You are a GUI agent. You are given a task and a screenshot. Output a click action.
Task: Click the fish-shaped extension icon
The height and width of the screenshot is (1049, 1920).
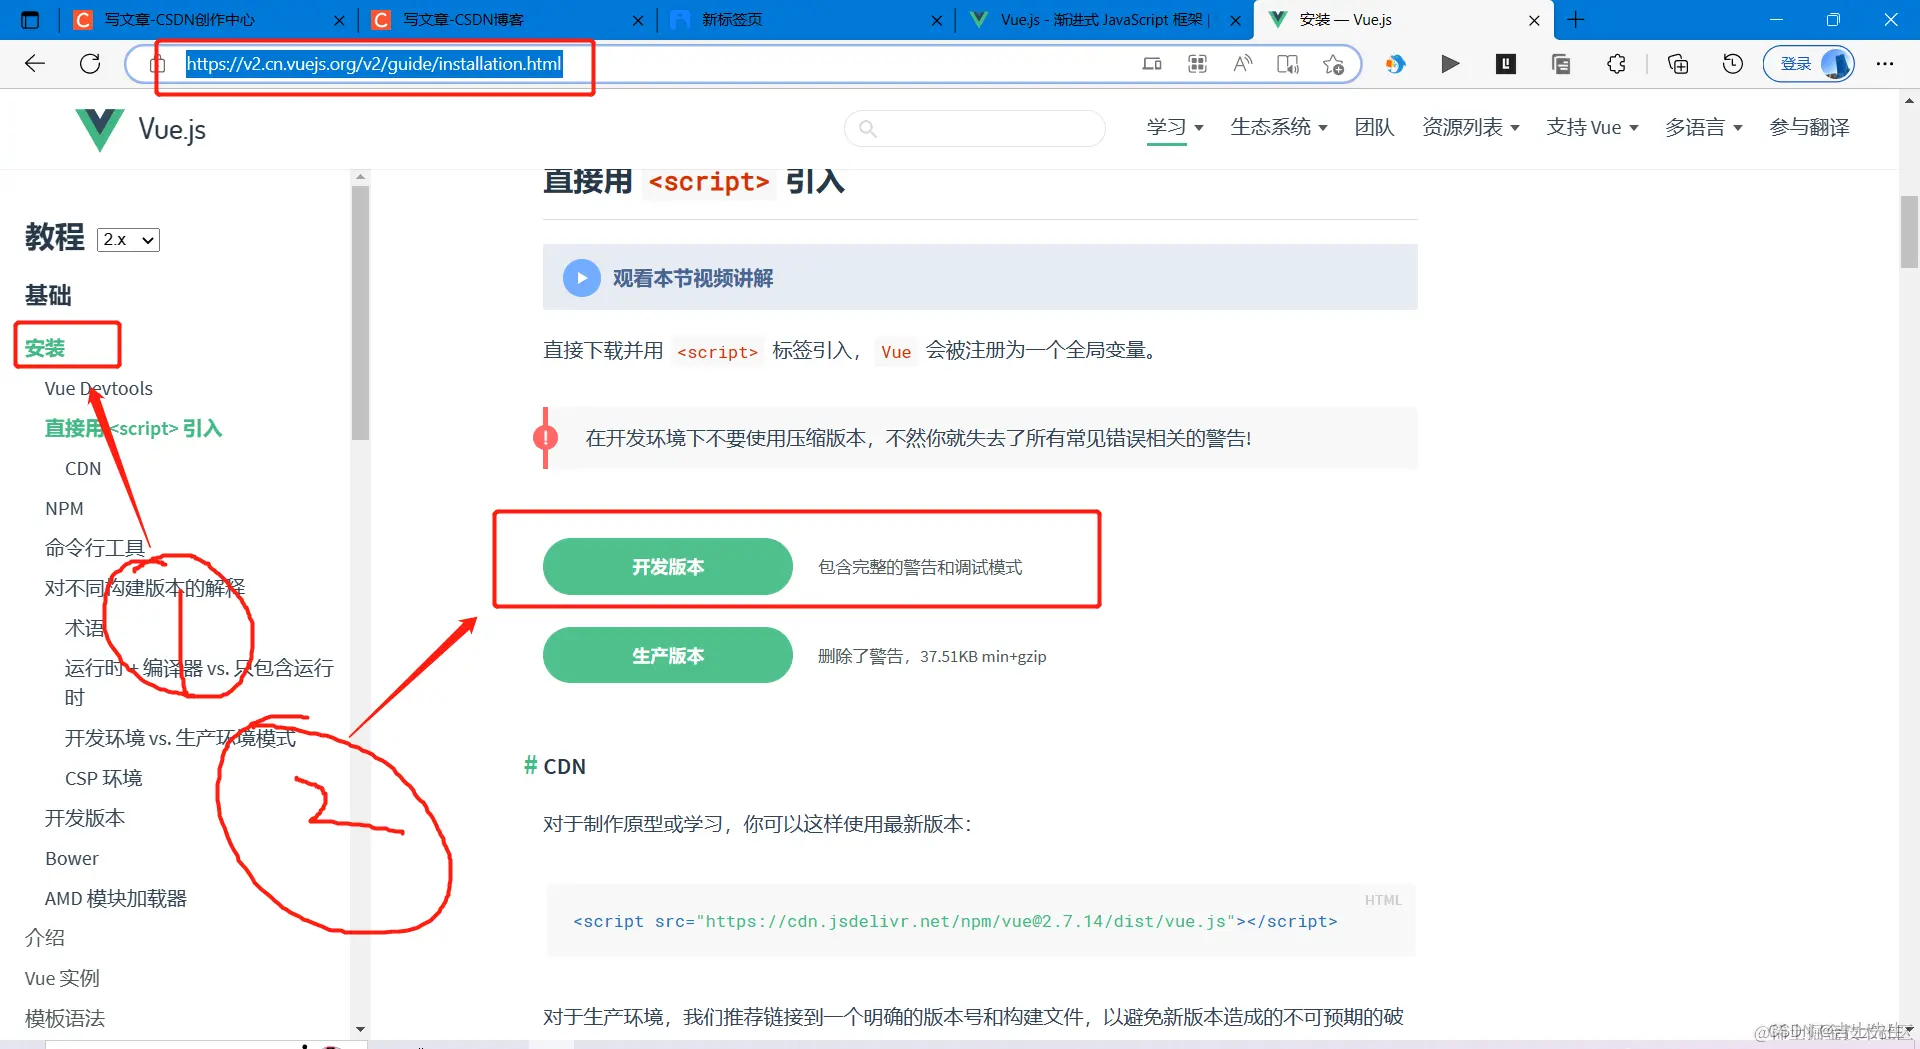(1396, 64)
